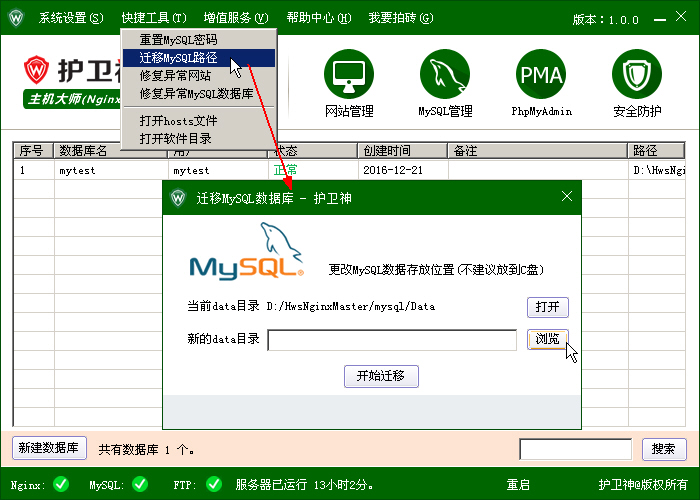The height and width of the screenshot is (500, 700).
Task: Click the 序号 column header
Action: tap(33, 150)
